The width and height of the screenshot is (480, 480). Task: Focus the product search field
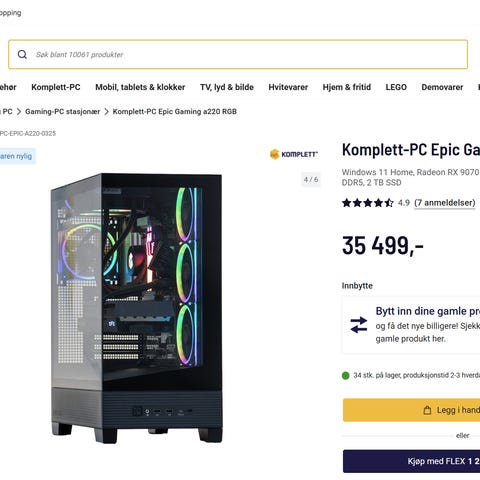click(238, 54)
